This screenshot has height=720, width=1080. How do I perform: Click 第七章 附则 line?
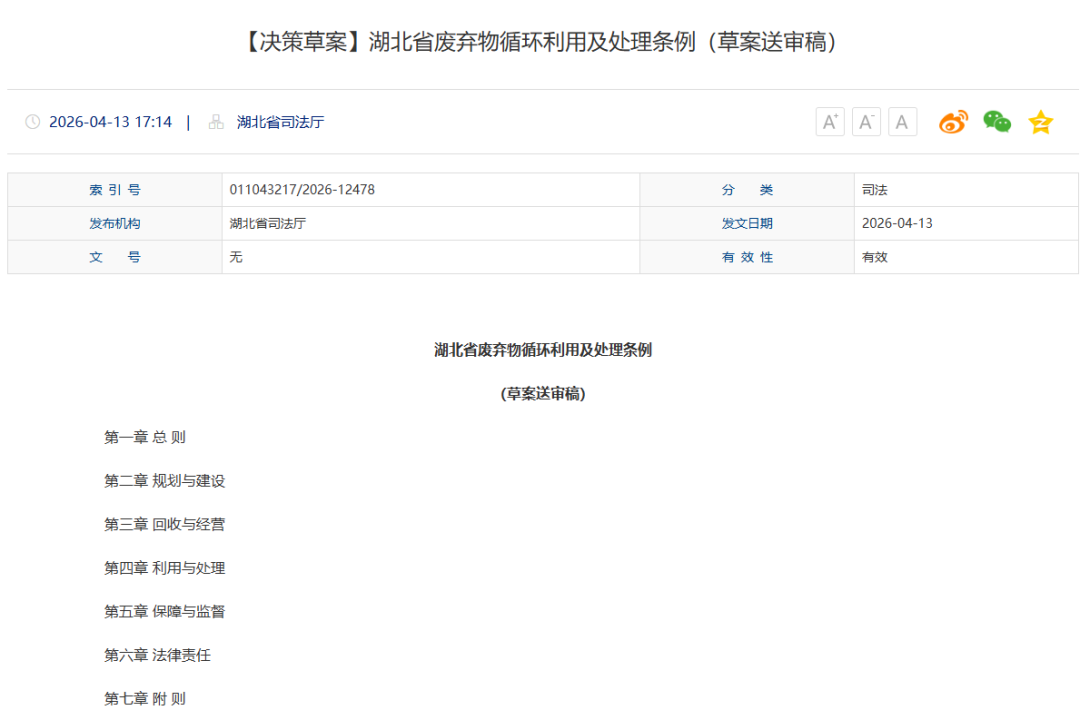[x=145, y=699]
